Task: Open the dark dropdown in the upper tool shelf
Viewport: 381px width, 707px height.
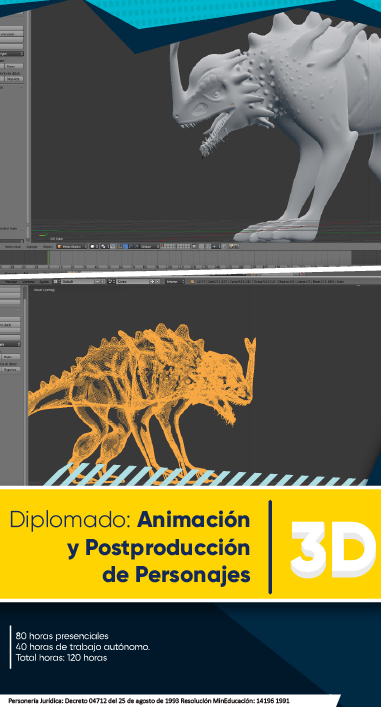Action: (x=12, y=54)
